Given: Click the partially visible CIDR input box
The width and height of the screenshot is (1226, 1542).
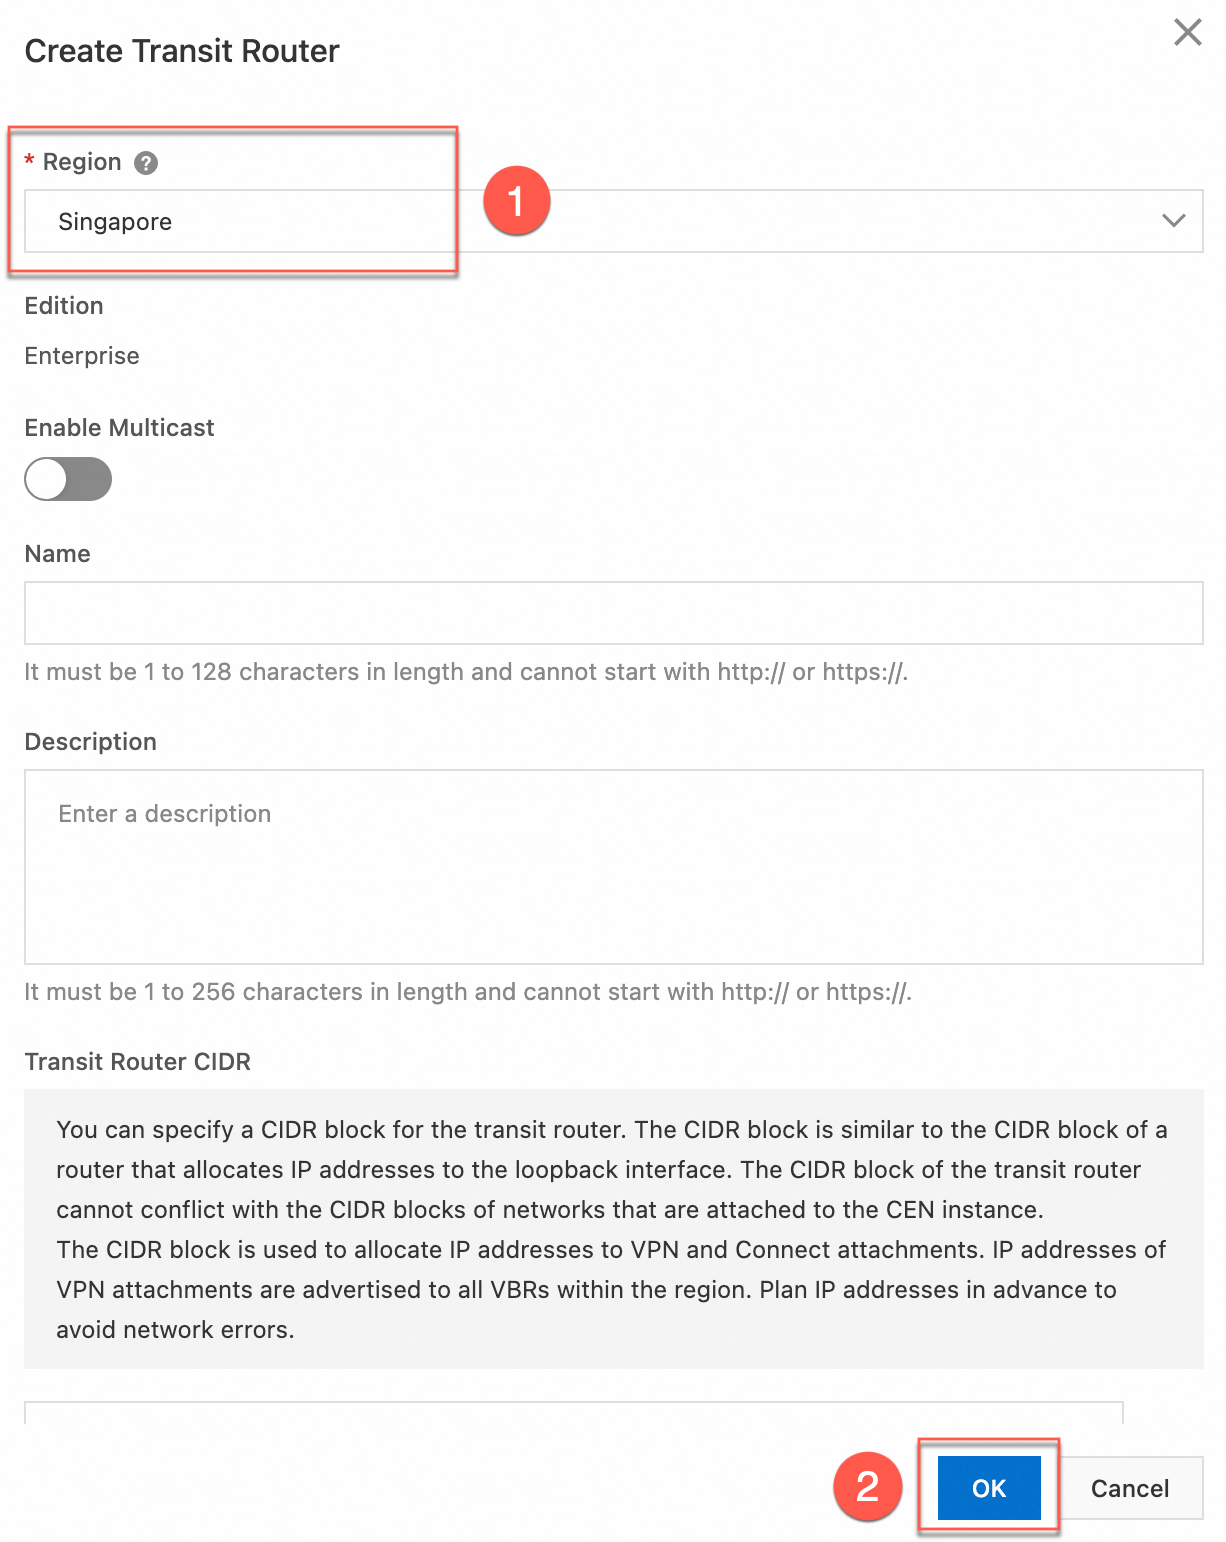Looking at the screenshot, I should click(573, 1412).
